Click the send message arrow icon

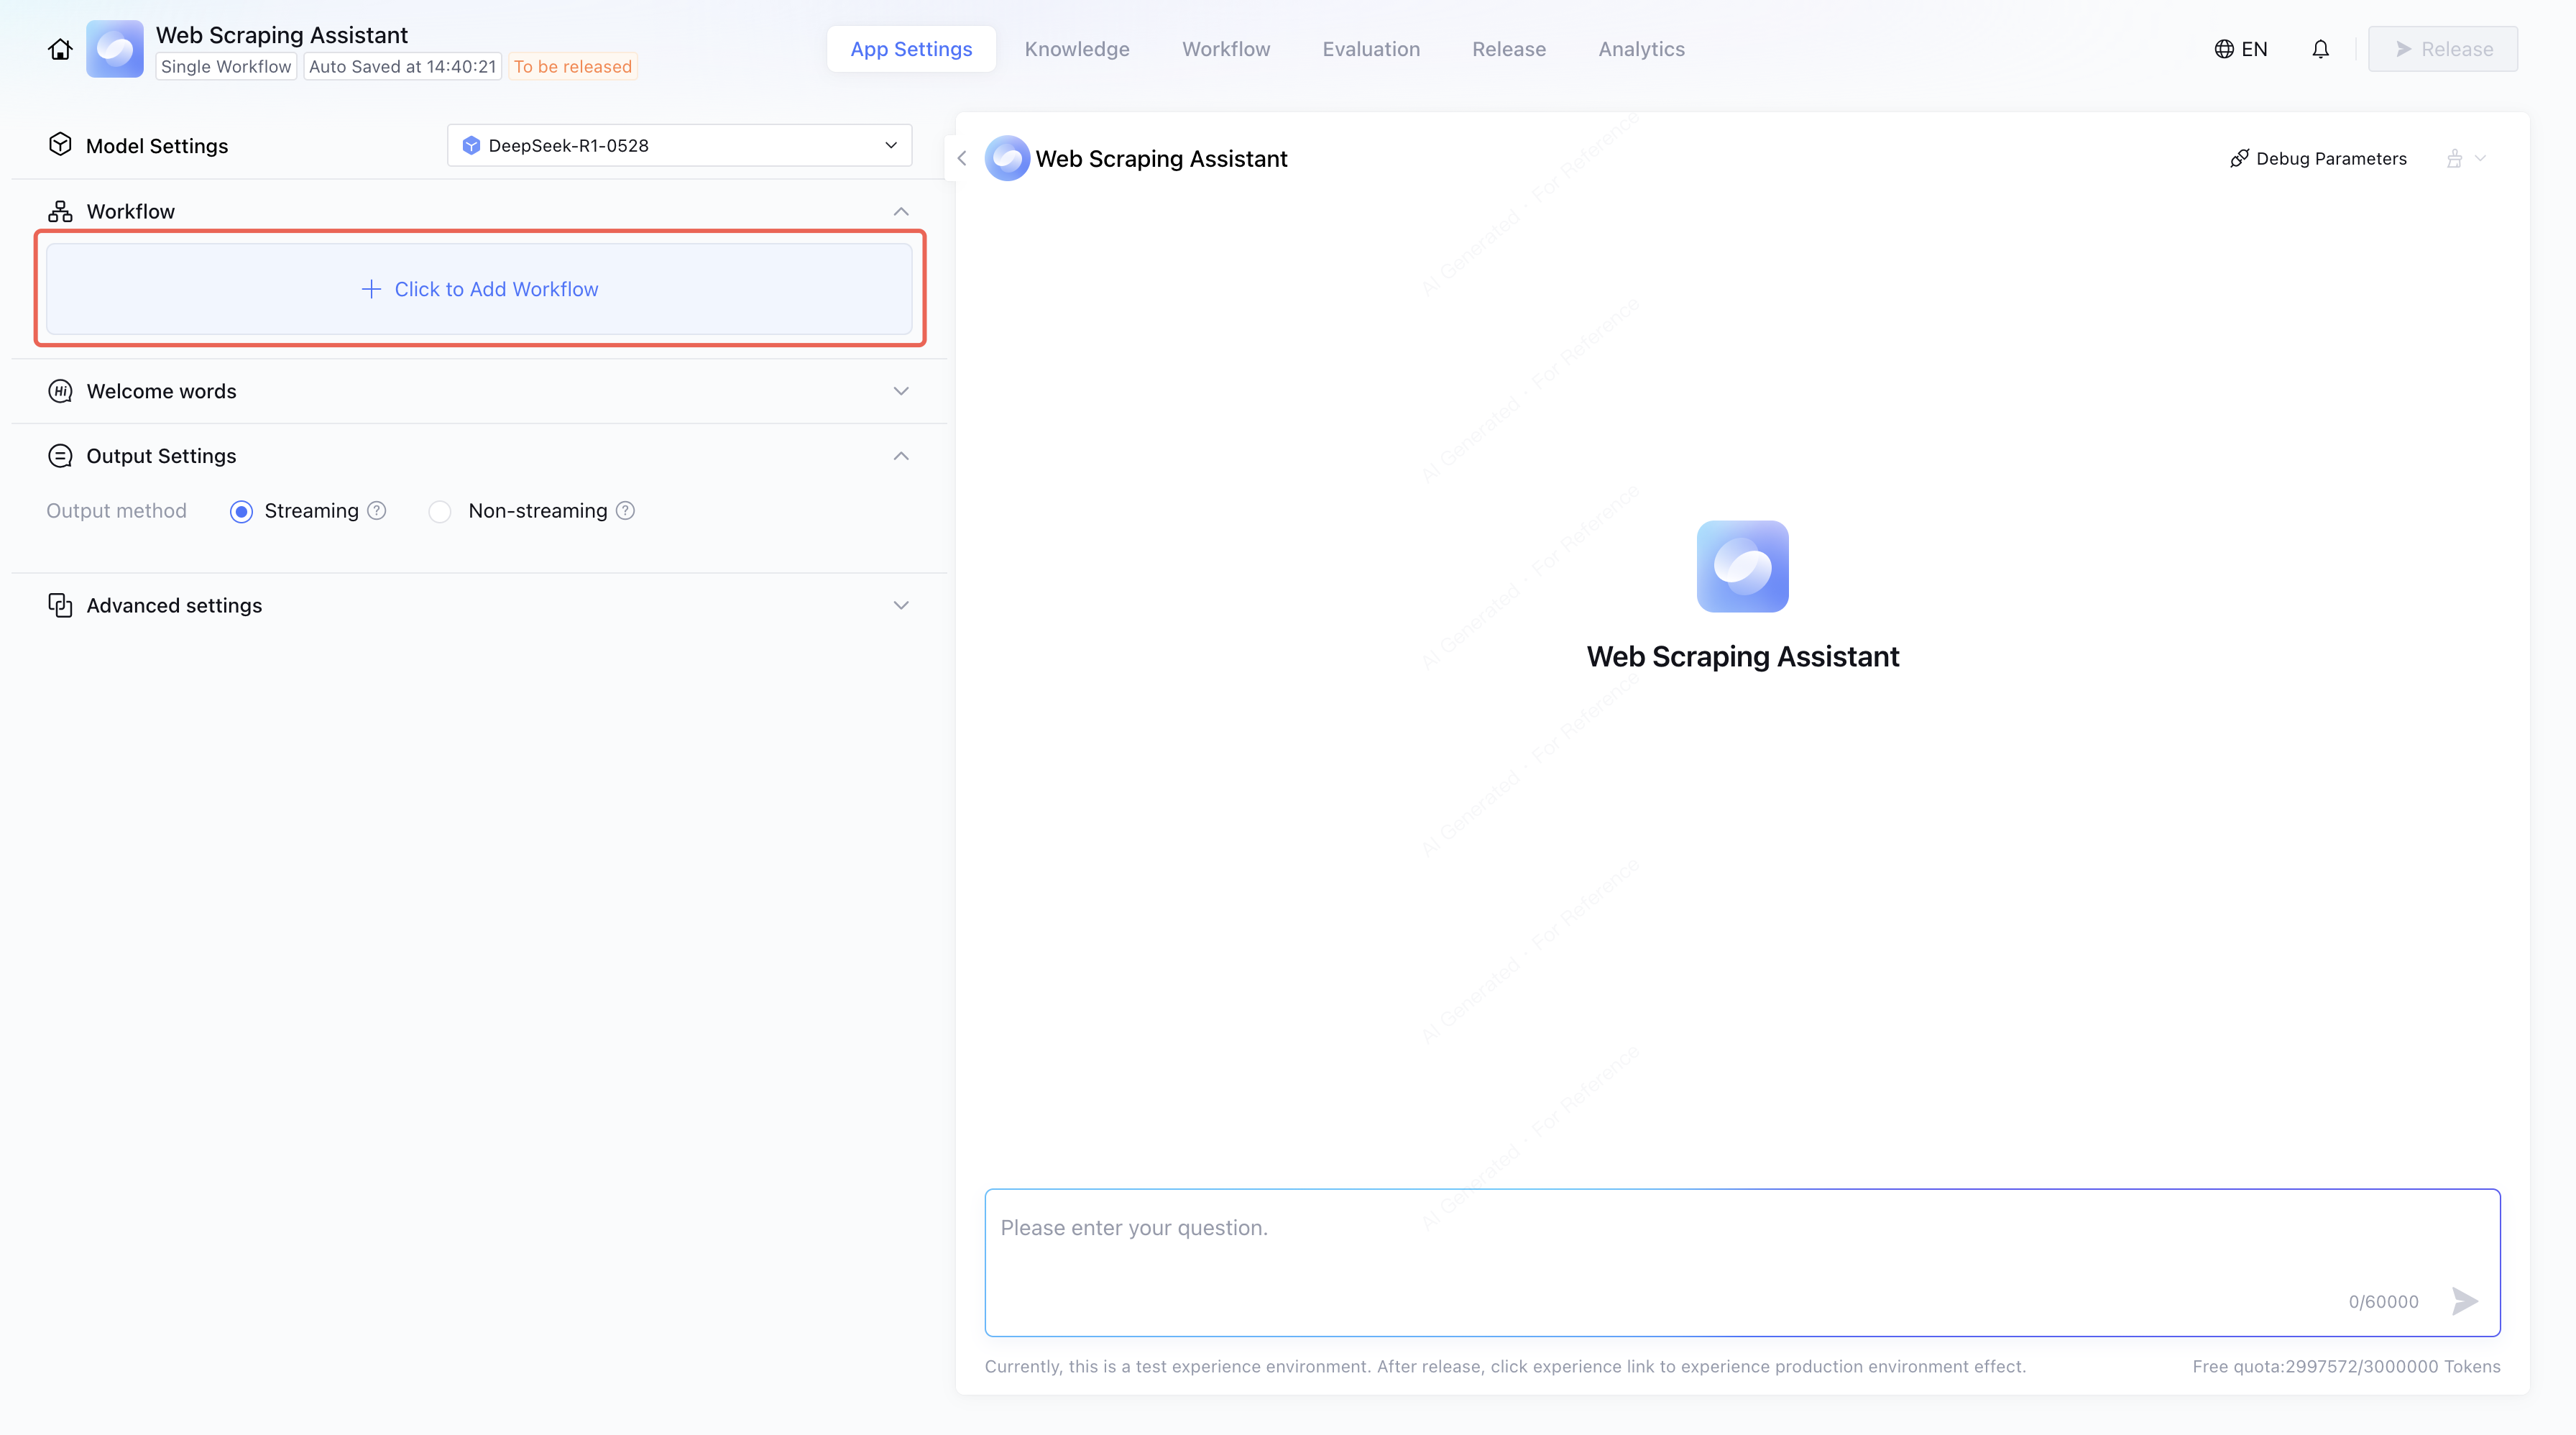[2464, 1301]
